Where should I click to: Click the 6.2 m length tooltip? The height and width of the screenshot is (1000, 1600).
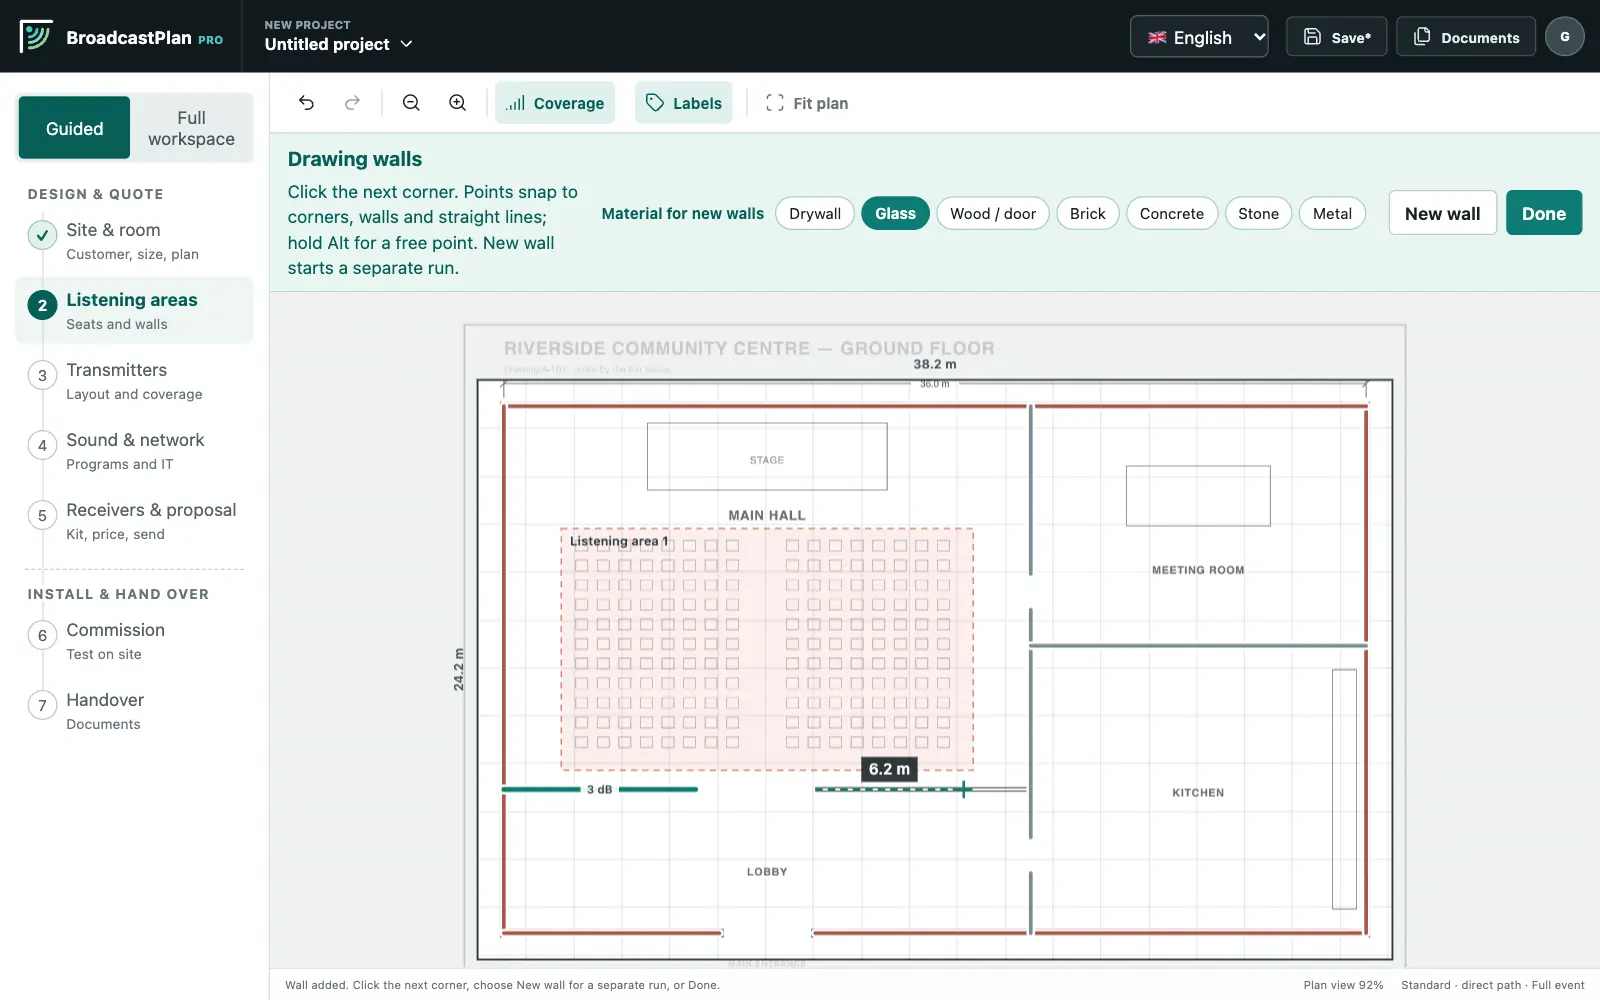[889, 769]
